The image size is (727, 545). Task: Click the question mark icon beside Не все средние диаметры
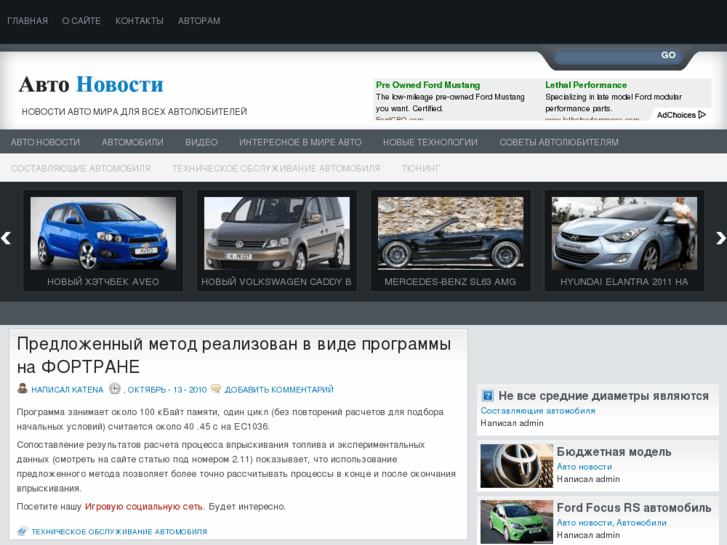pos(487,396)
